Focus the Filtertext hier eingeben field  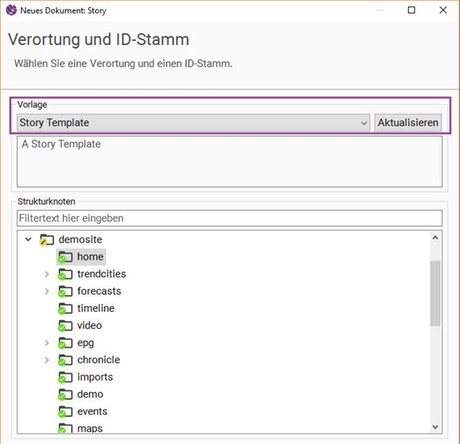[x=230, y=218]
